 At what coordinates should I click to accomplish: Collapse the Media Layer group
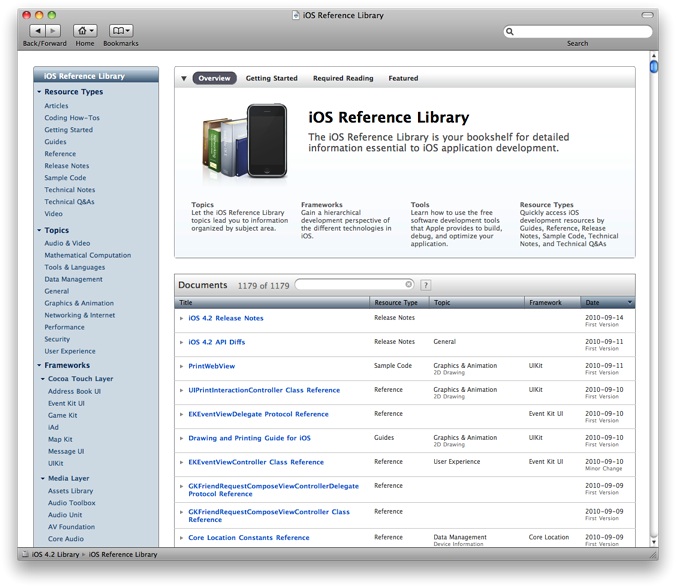pyautogui.click(x=43, y=478)
